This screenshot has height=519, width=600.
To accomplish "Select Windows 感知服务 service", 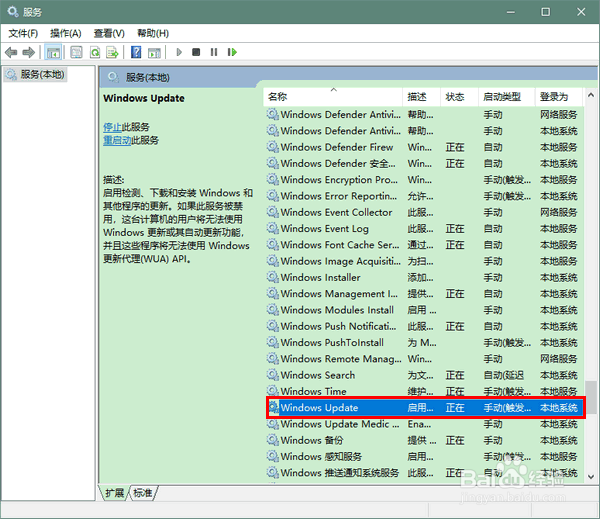I will pos(424,457).
